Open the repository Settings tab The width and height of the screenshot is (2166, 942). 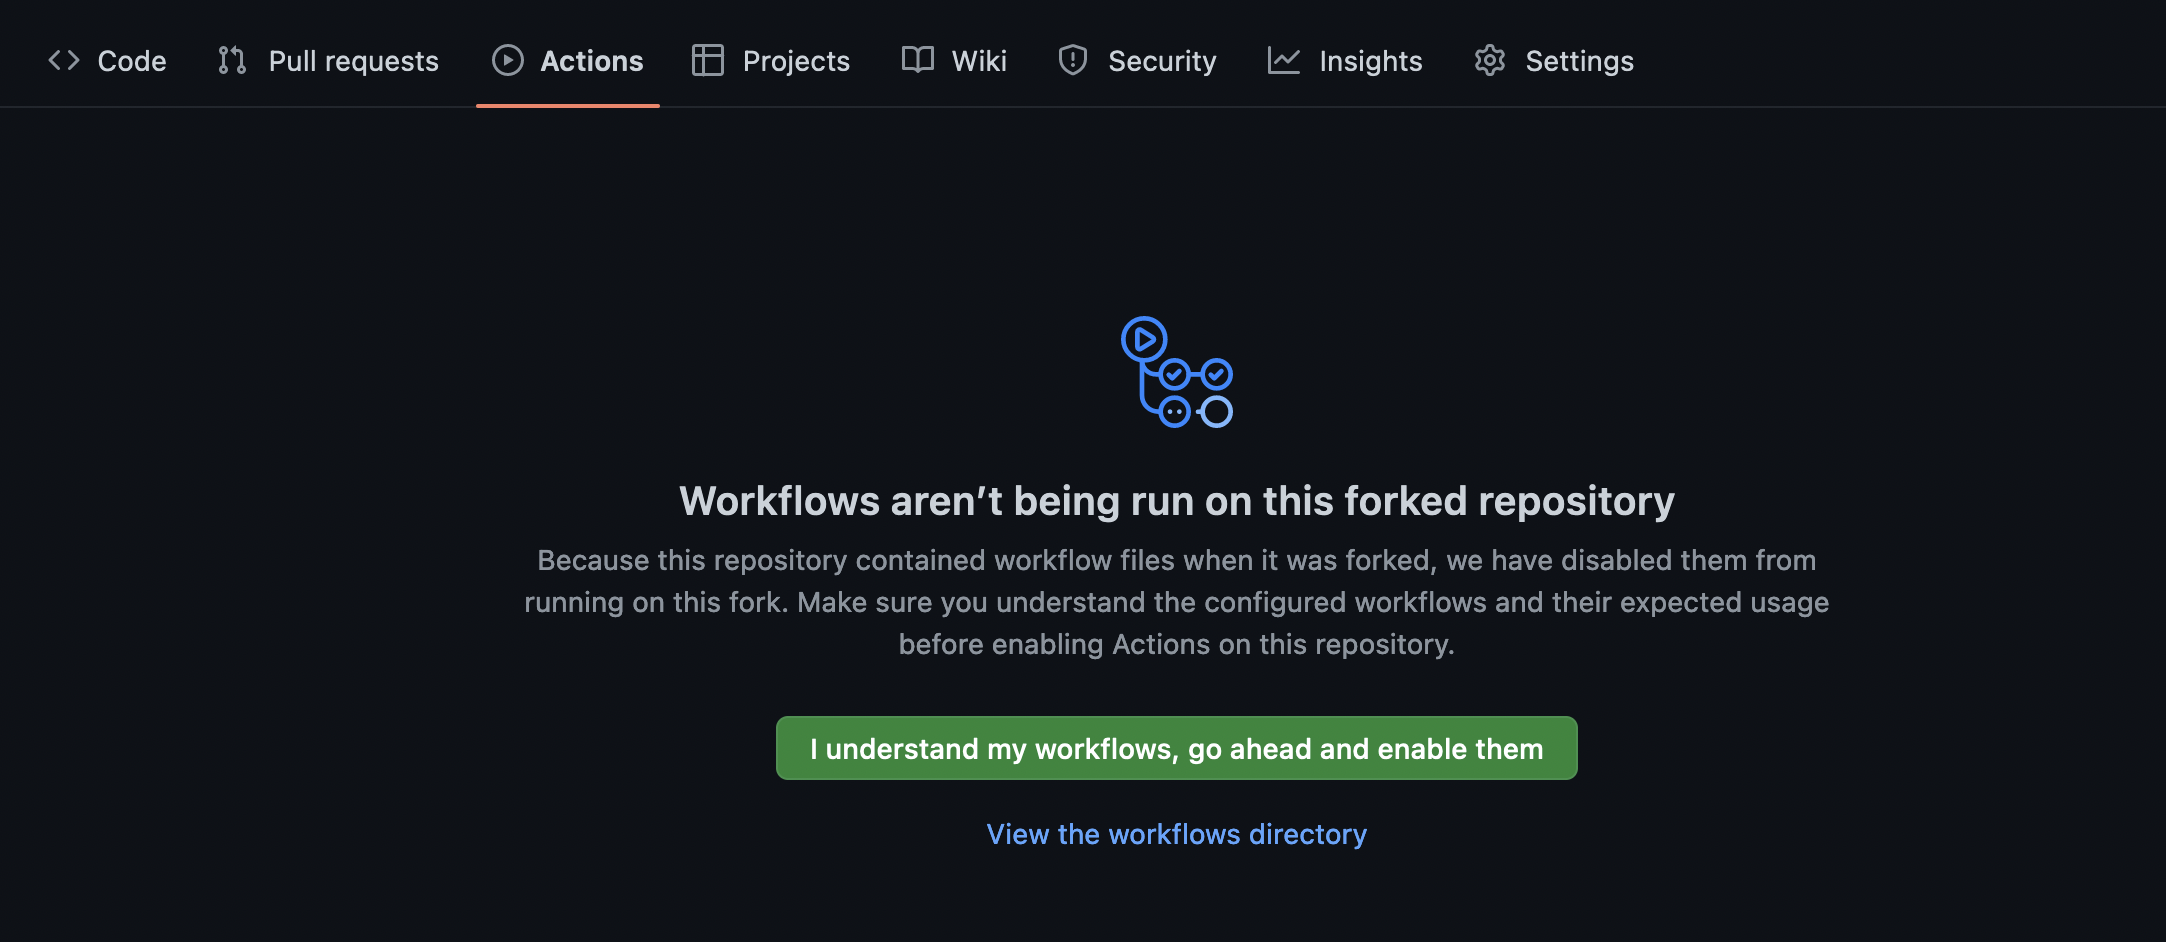1578,61
